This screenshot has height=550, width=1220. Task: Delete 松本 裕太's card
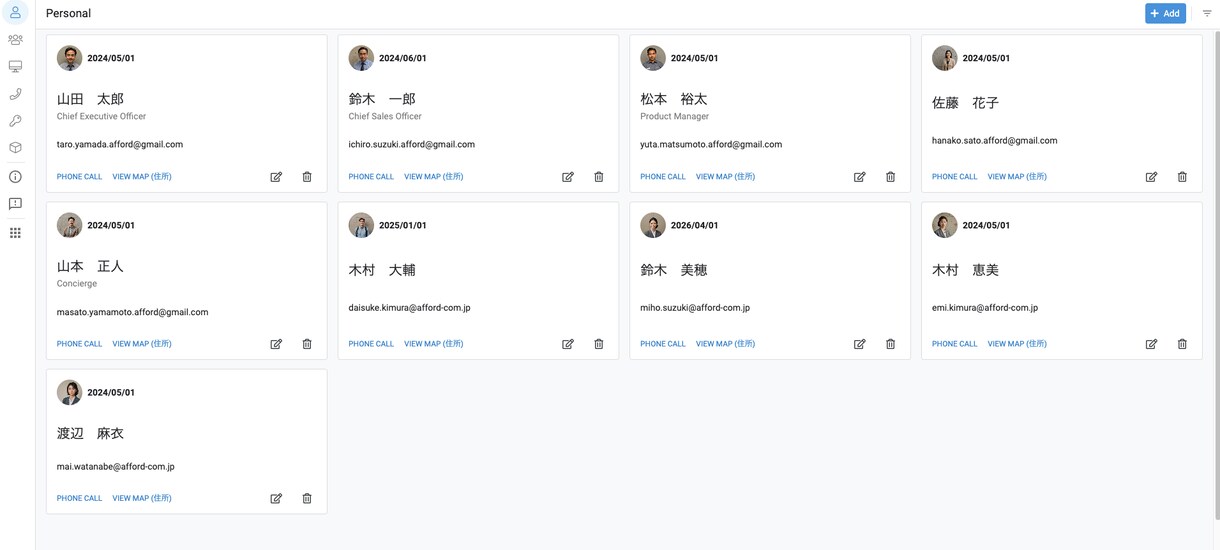(x=890, y=177)
